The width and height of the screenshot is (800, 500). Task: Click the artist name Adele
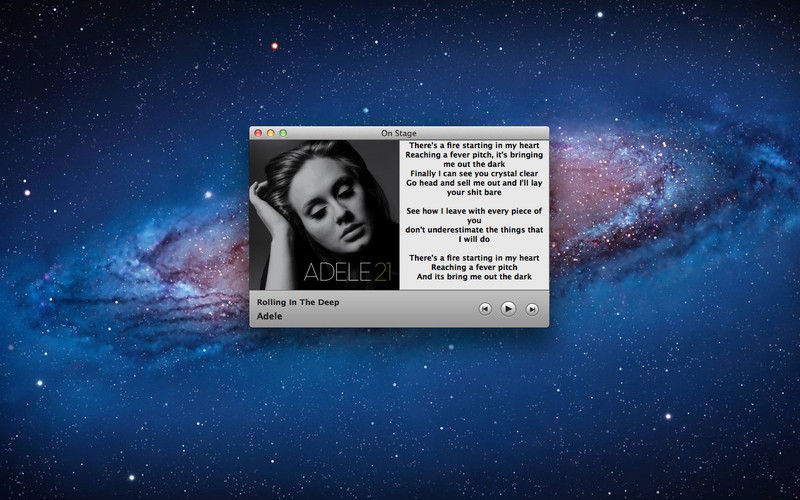[269, 316]
